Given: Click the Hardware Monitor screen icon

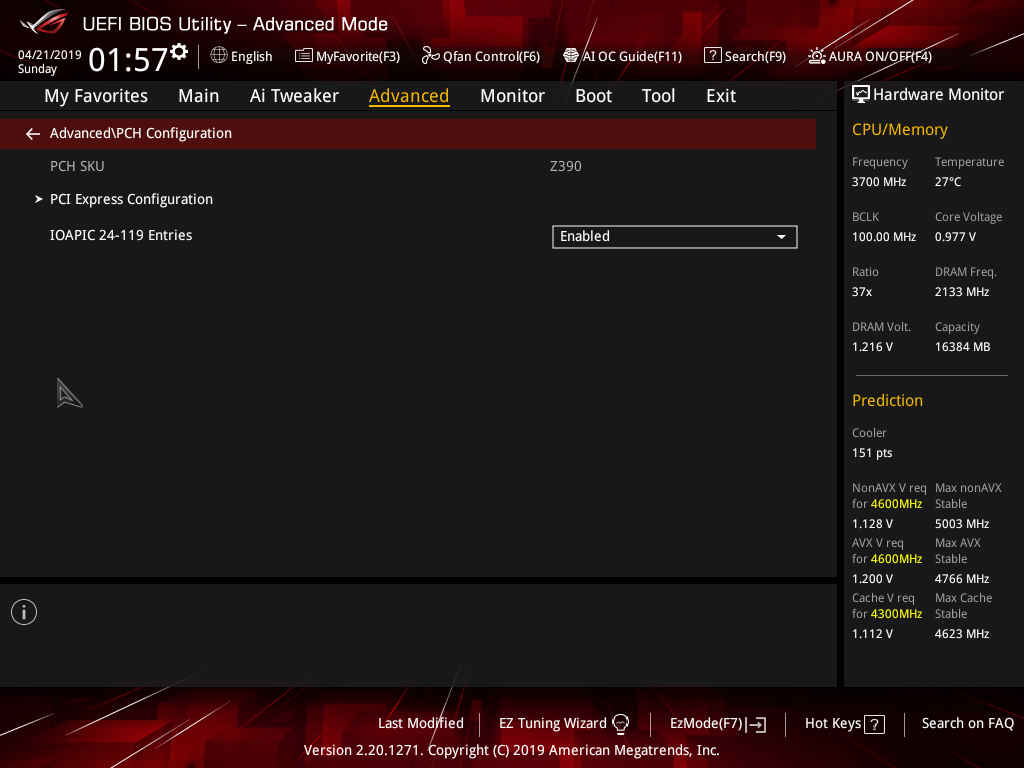Looking at the screenshot, I should [x=861, y=95].
